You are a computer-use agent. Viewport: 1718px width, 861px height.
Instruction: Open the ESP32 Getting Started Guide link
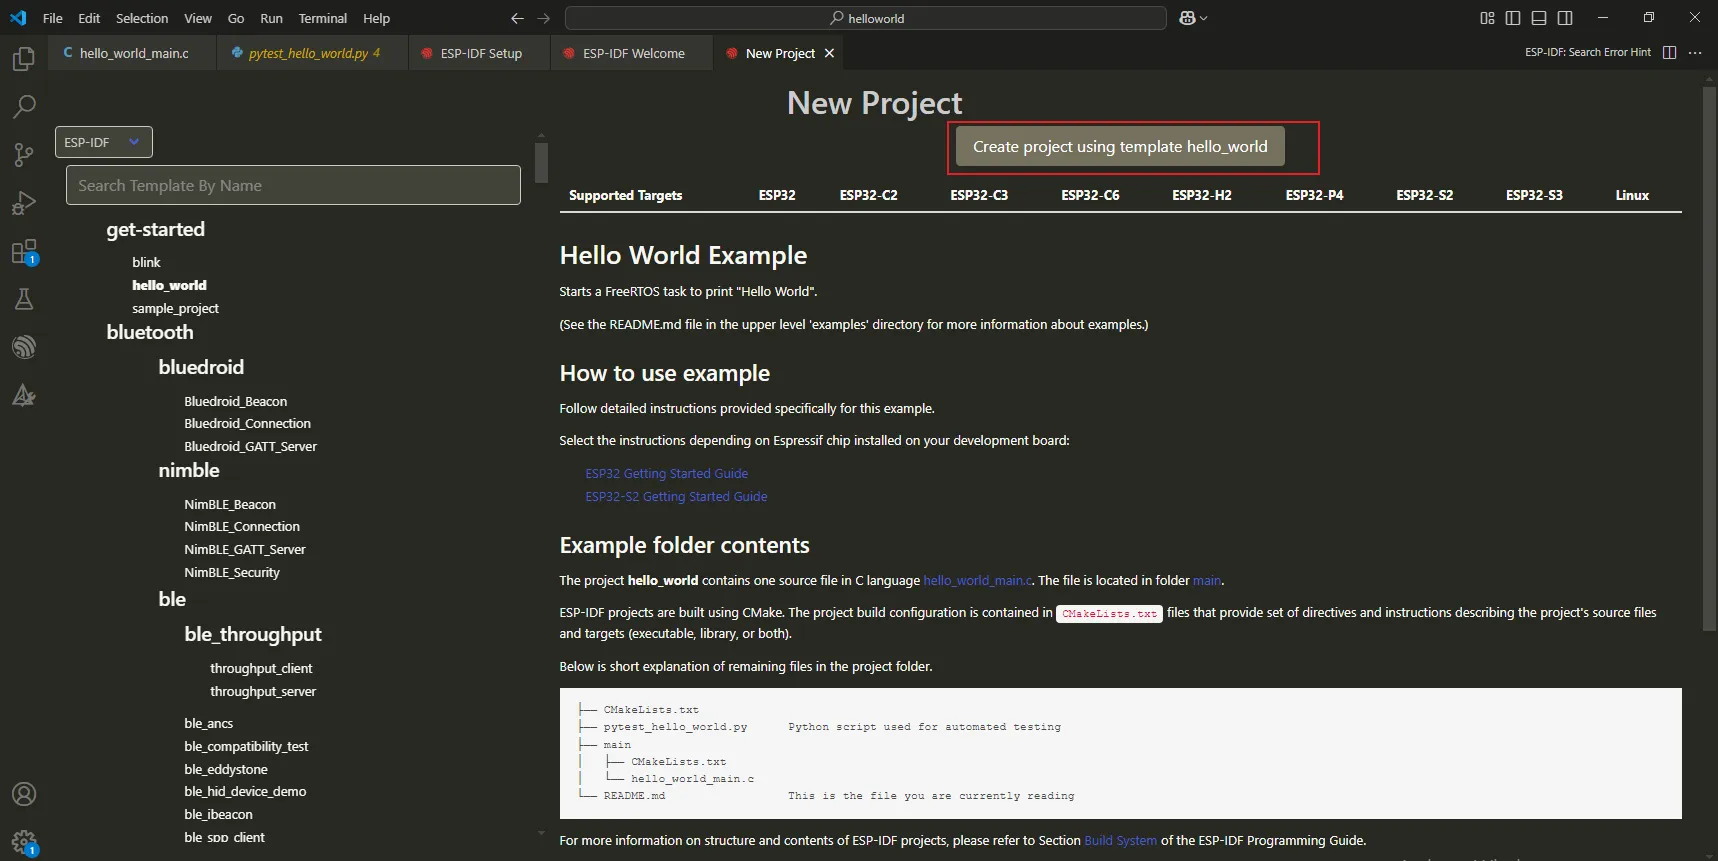point(666,474)
